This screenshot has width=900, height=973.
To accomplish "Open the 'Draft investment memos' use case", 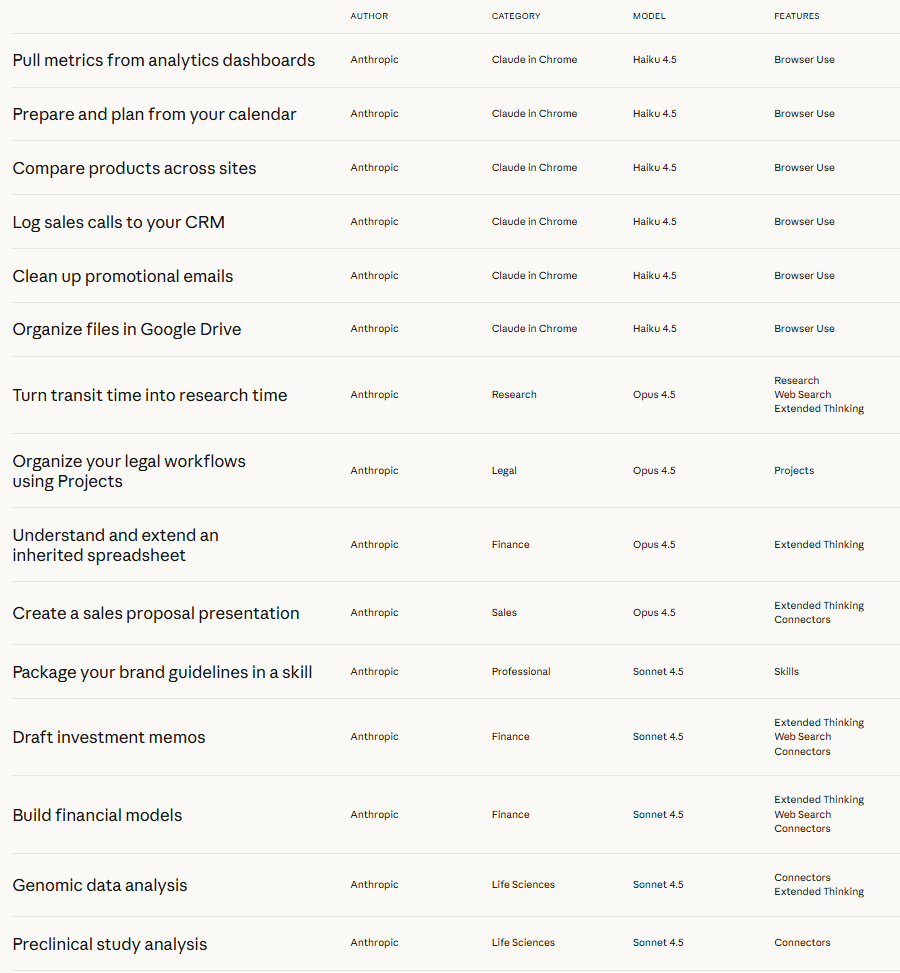I will (x=109, y=737).
